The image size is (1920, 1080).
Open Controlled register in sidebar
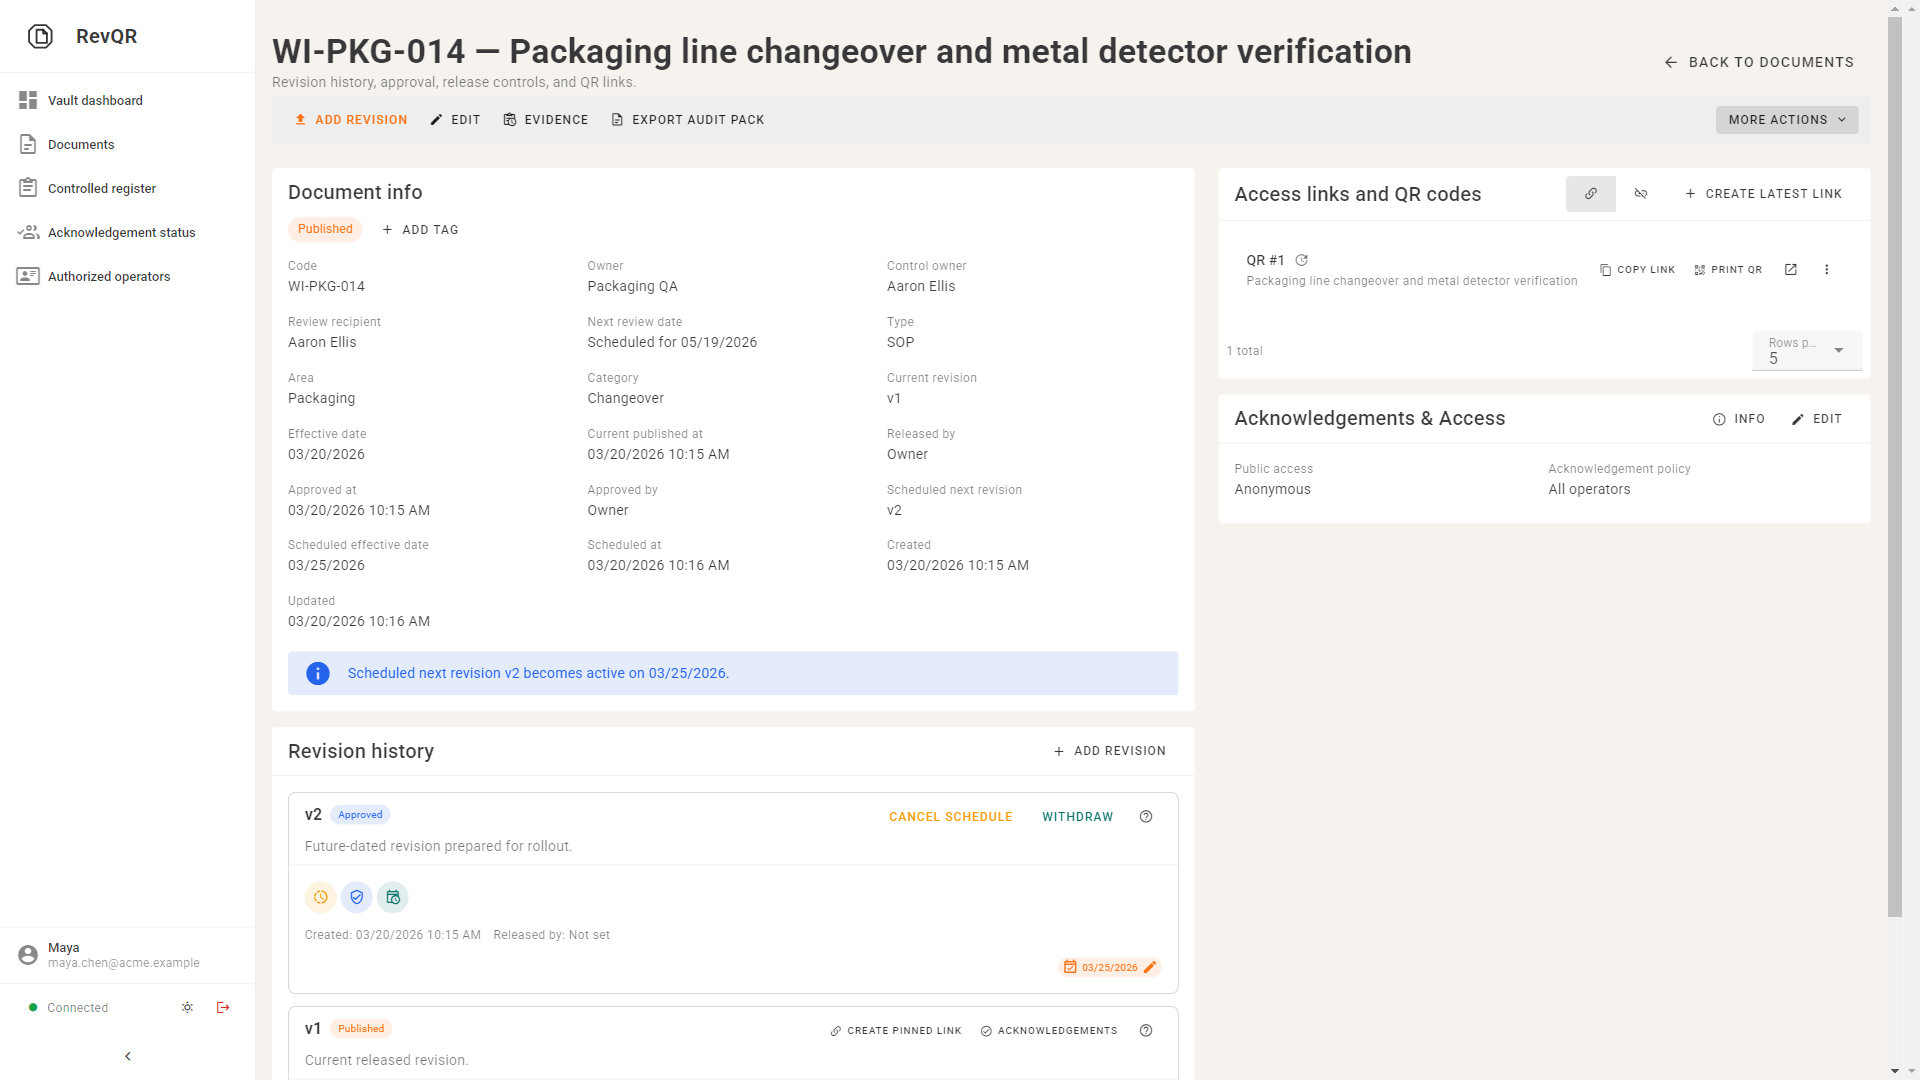(x=102, y=188)
